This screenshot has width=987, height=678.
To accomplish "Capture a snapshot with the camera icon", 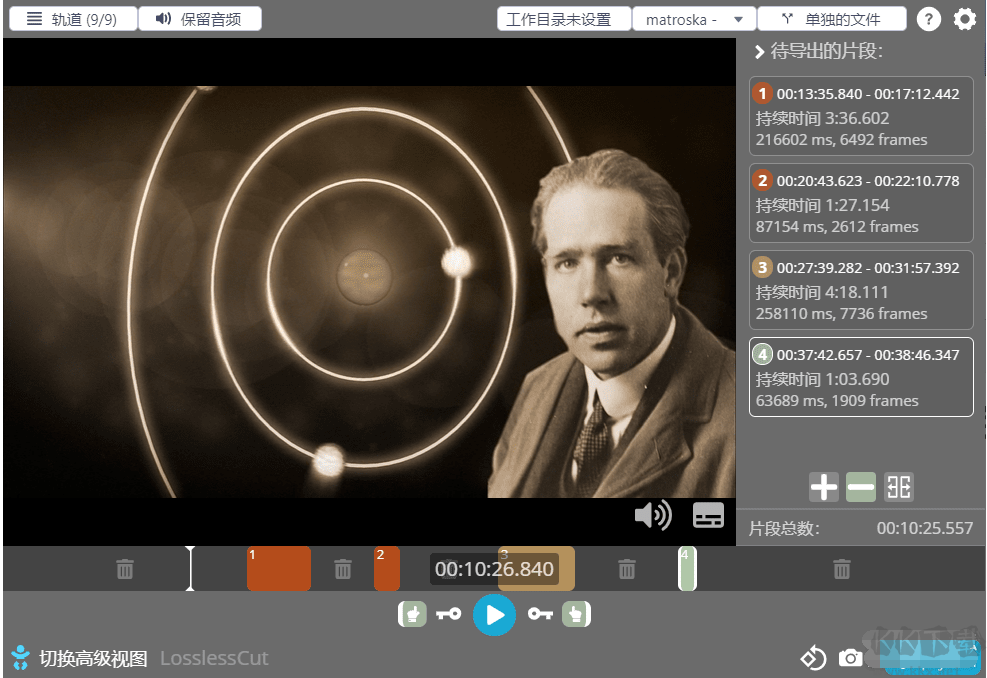I will pyautogui.click(x=851, y=657).
